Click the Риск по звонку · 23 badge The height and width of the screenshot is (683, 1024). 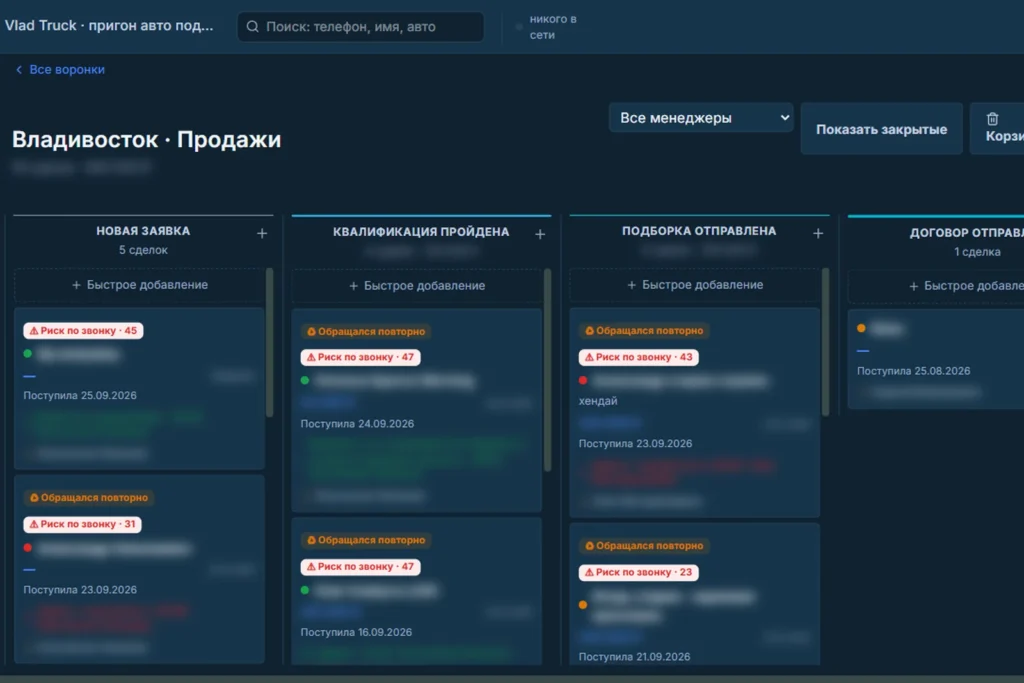tap(638, 572)
